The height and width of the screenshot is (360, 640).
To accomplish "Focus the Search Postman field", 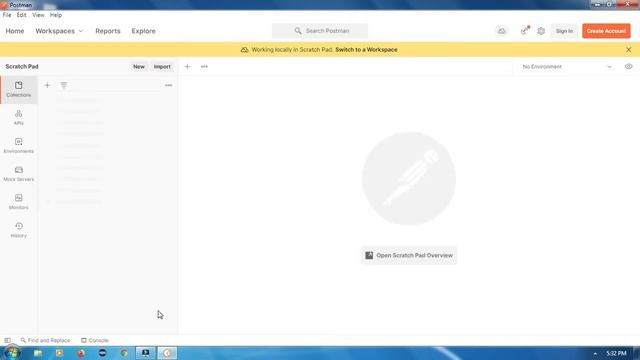I will click(x=320, y=31).
